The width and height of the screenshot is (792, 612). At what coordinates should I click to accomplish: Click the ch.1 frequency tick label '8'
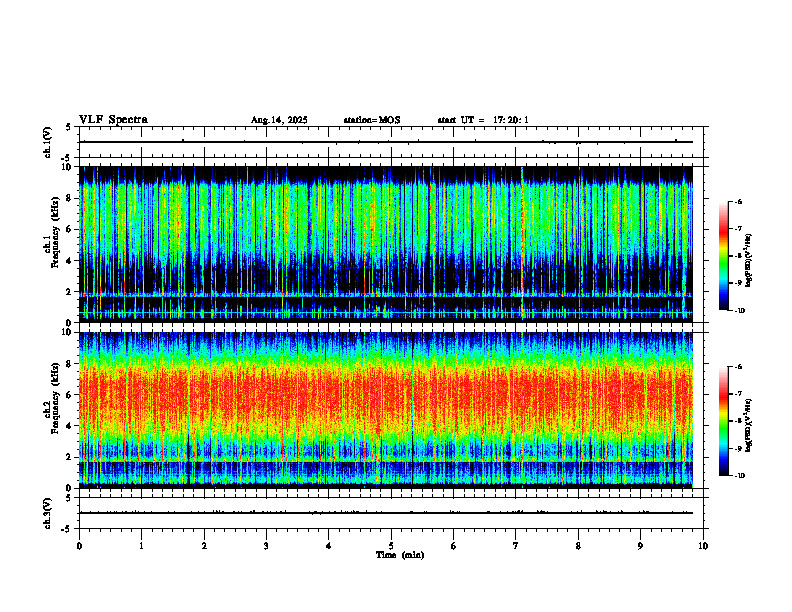(x=69, y=198)
